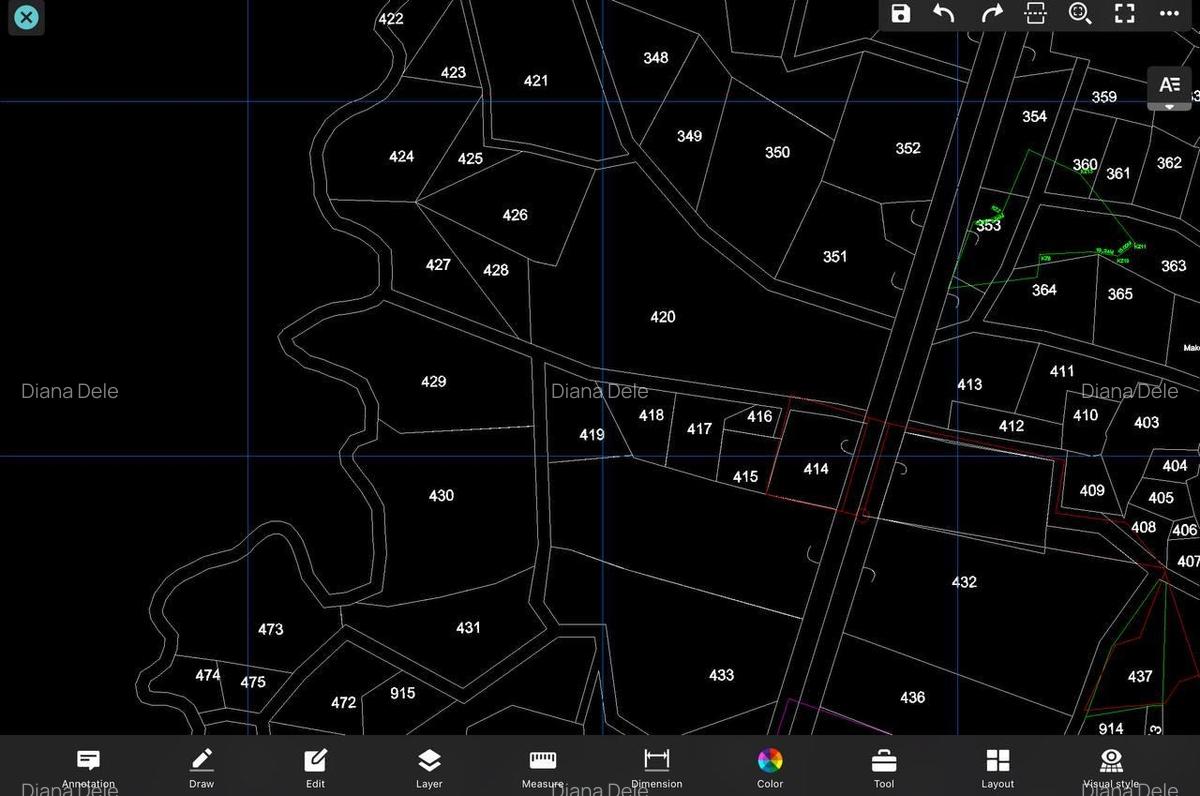This screenshot has height=796, width=1200.
Task: Select parcel label 426
Action: 515,215
